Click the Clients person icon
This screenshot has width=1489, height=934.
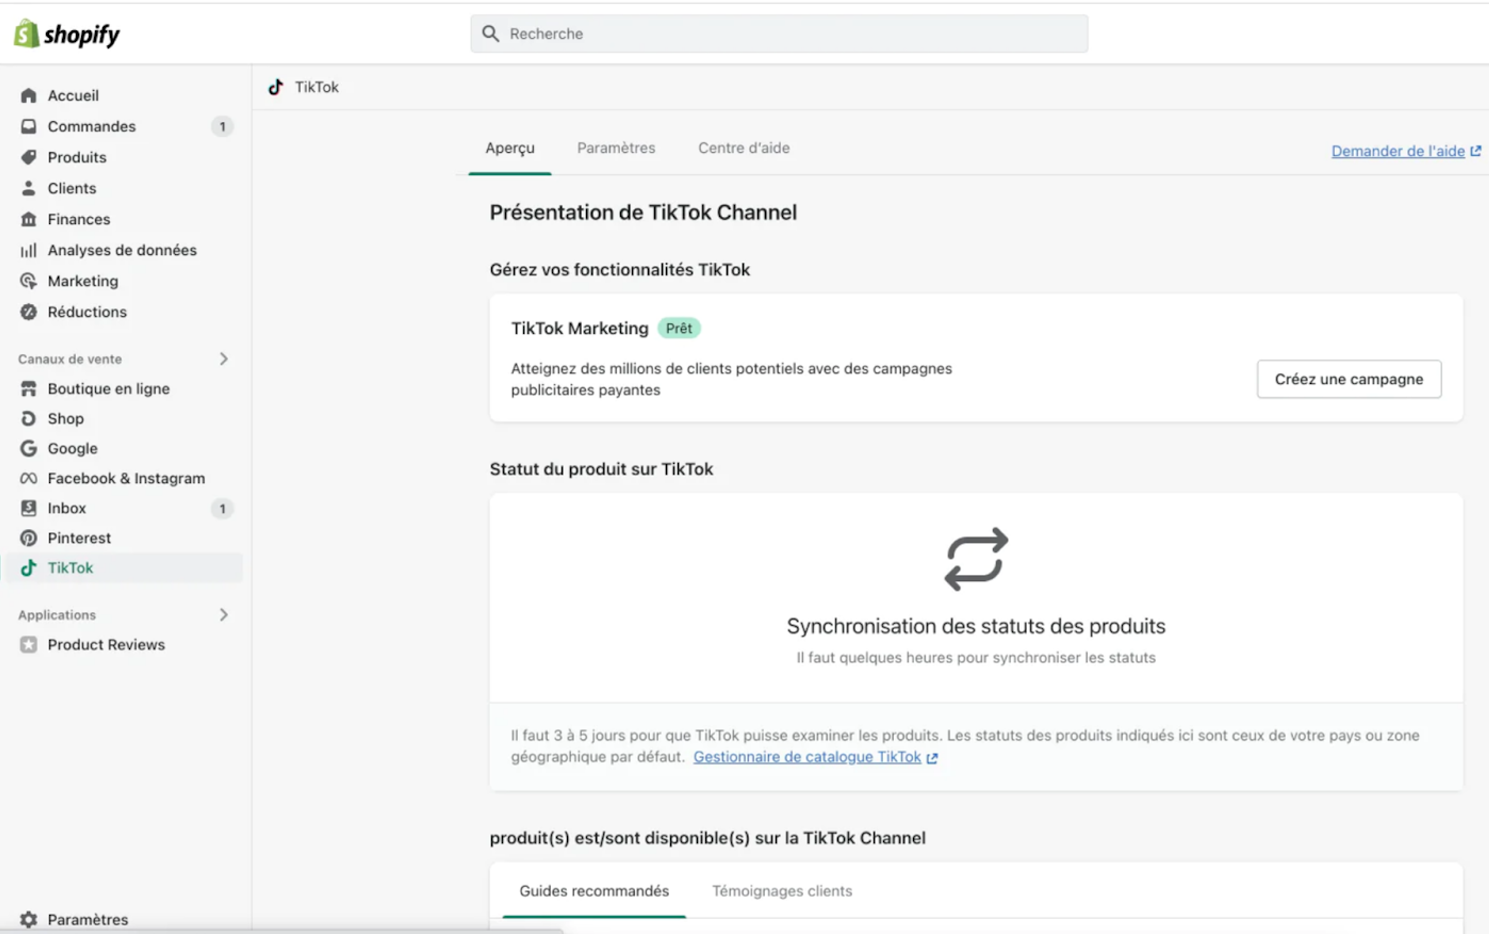tap(29, 188)
